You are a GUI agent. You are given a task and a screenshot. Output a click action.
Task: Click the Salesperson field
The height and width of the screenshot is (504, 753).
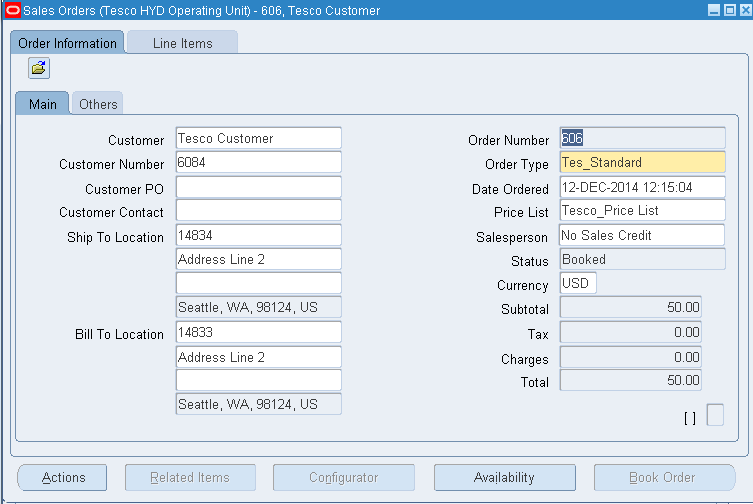tap(643, 235)
